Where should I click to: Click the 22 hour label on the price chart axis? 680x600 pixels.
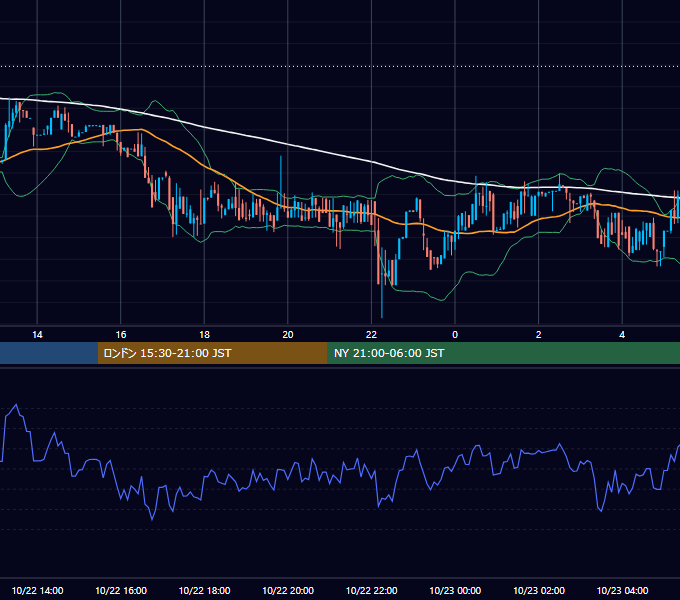[371, 335]
